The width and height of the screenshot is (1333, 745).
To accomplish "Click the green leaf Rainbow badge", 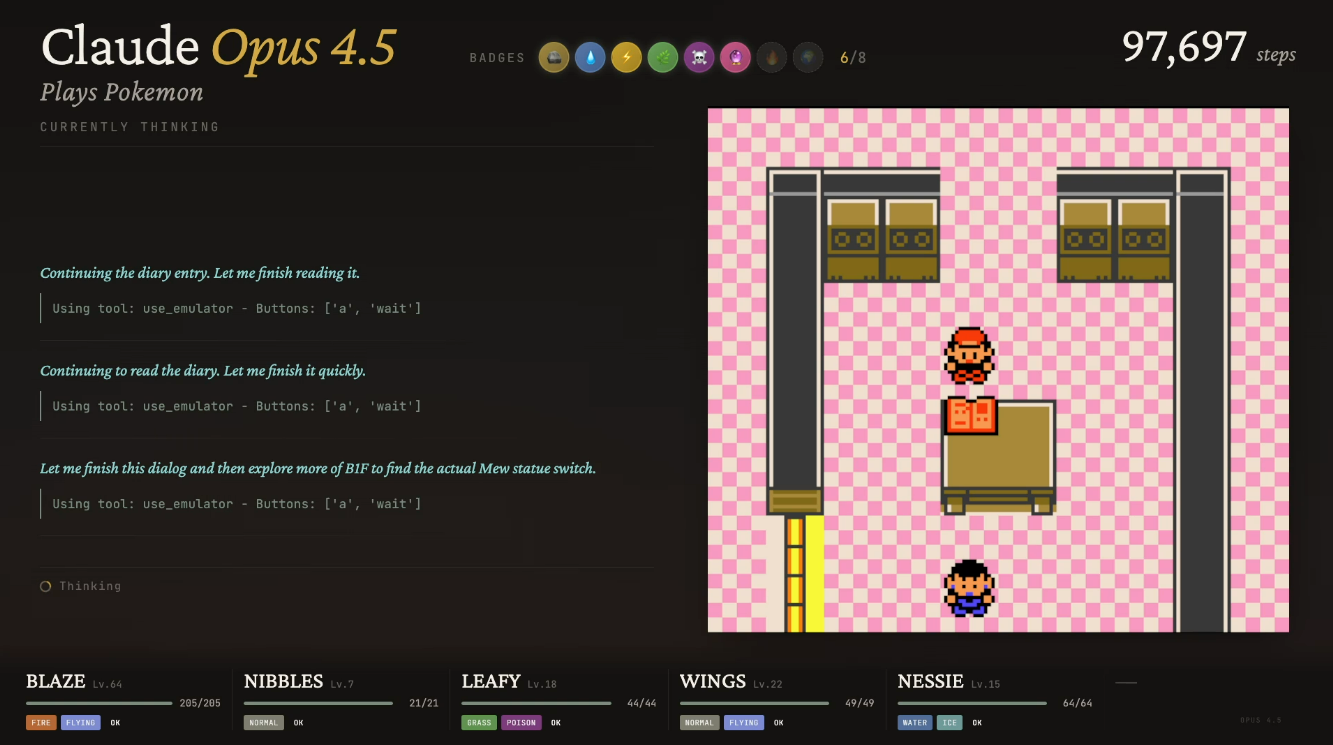I will click(662, 58).
